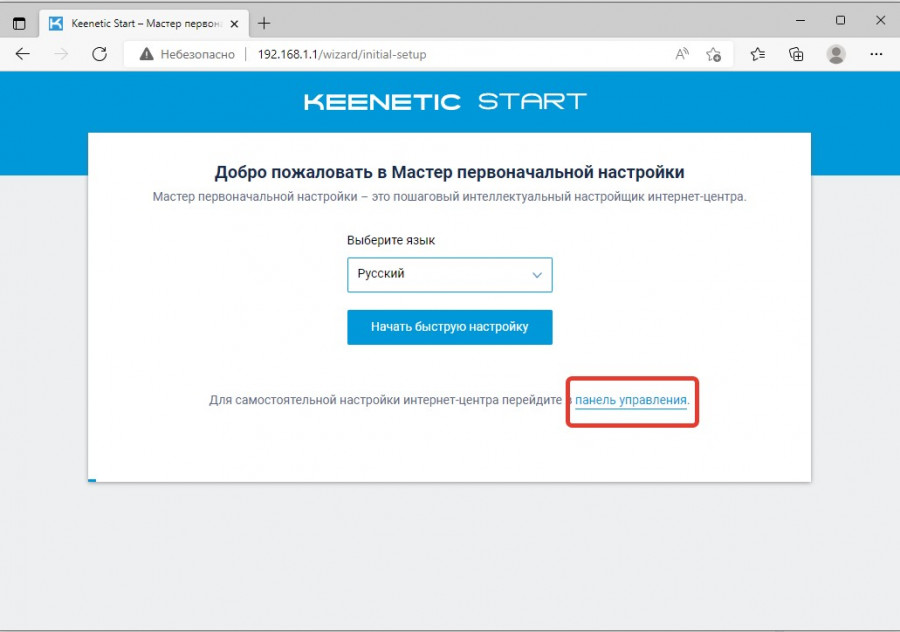This screenshot has width=900, height=632.
Task: Click the not secure warning triangle icon
Action: tap(146, 54)
